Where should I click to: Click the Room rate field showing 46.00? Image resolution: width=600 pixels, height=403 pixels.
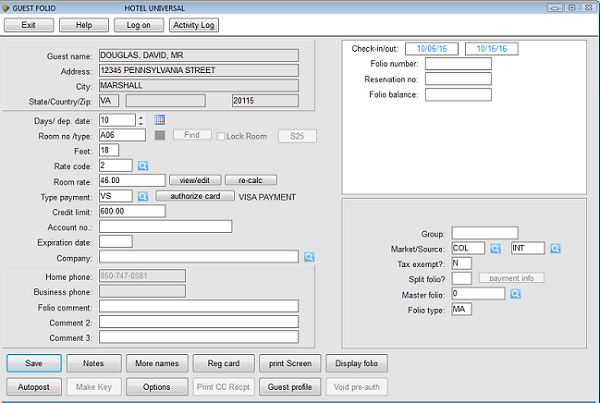click(x=132, y=180)
